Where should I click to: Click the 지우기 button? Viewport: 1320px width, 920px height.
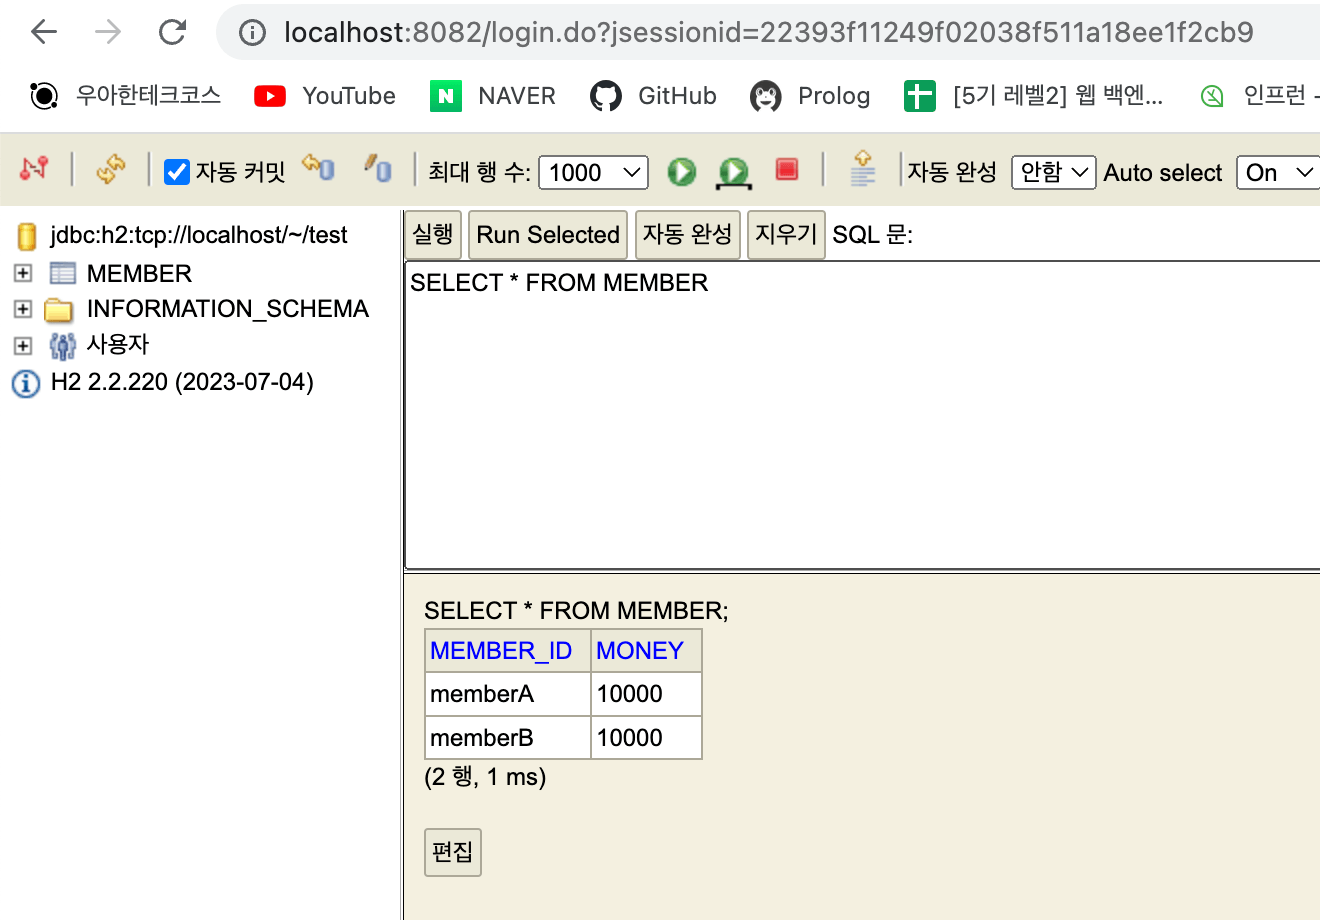(x=786, y=234)
